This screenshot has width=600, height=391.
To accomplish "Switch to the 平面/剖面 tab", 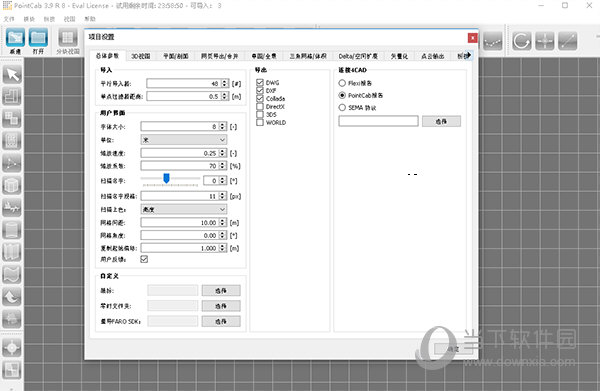I will pos(176,56).
